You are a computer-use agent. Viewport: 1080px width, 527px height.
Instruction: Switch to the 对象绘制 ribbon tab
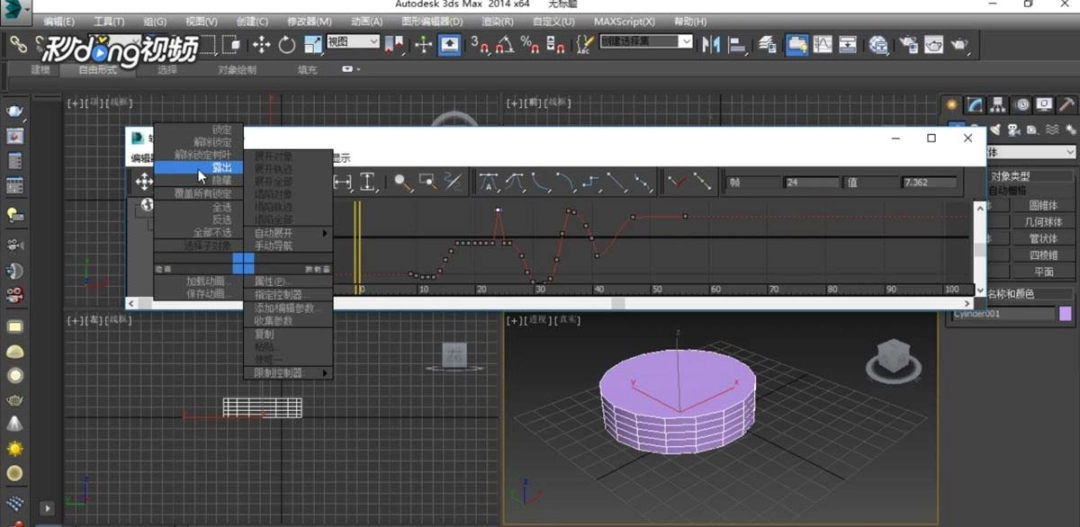coord(237,70)
